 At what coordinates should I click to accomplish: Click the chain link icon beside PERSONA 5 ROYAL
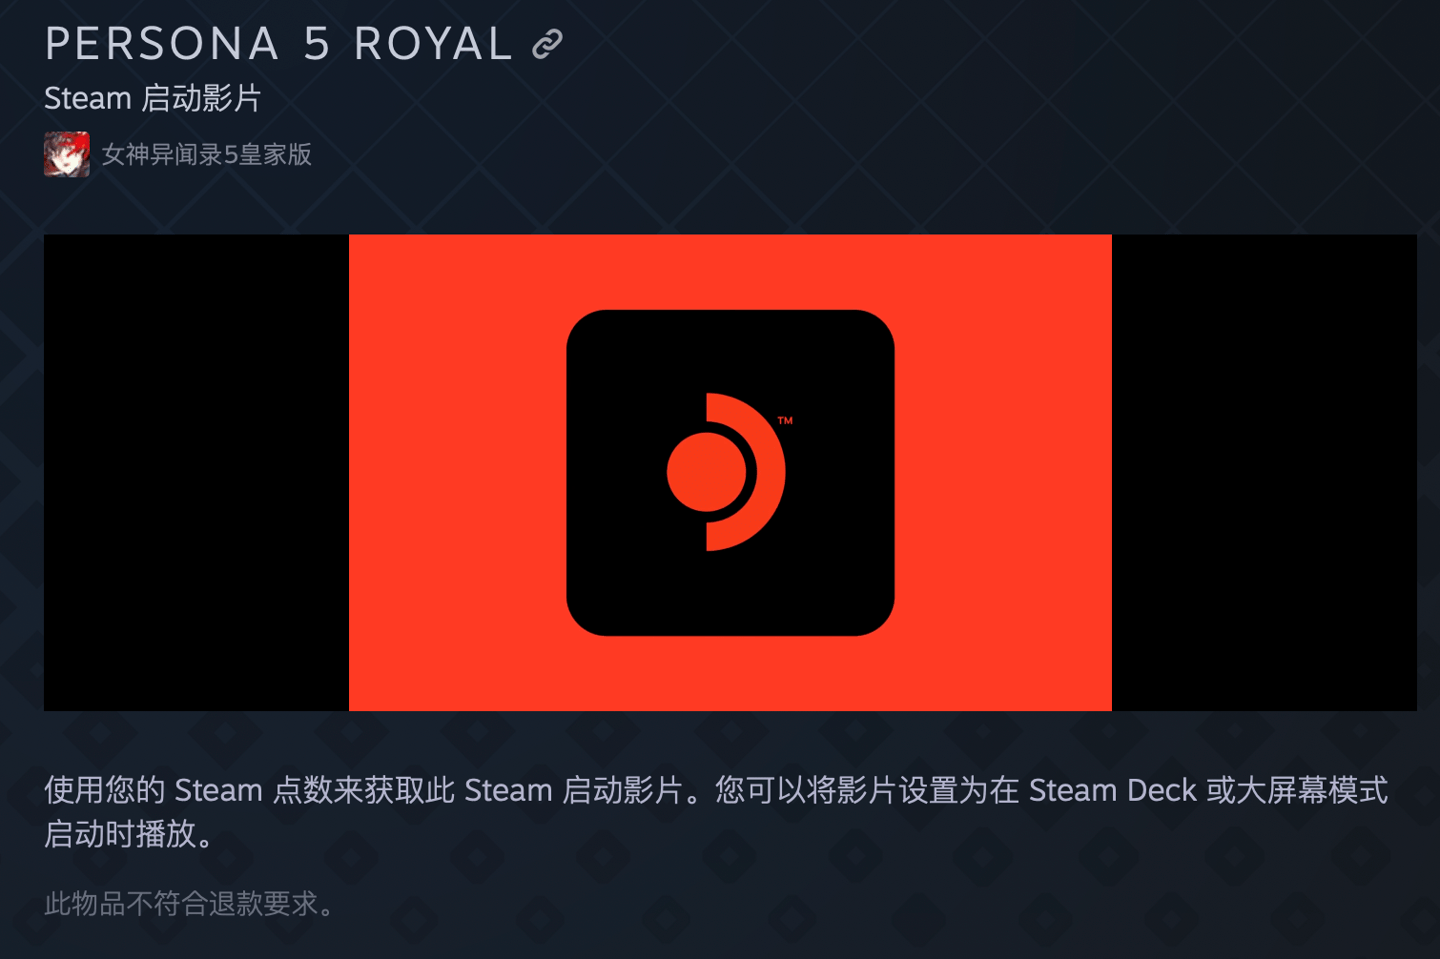pyautogui.click(x=547, y=44)
